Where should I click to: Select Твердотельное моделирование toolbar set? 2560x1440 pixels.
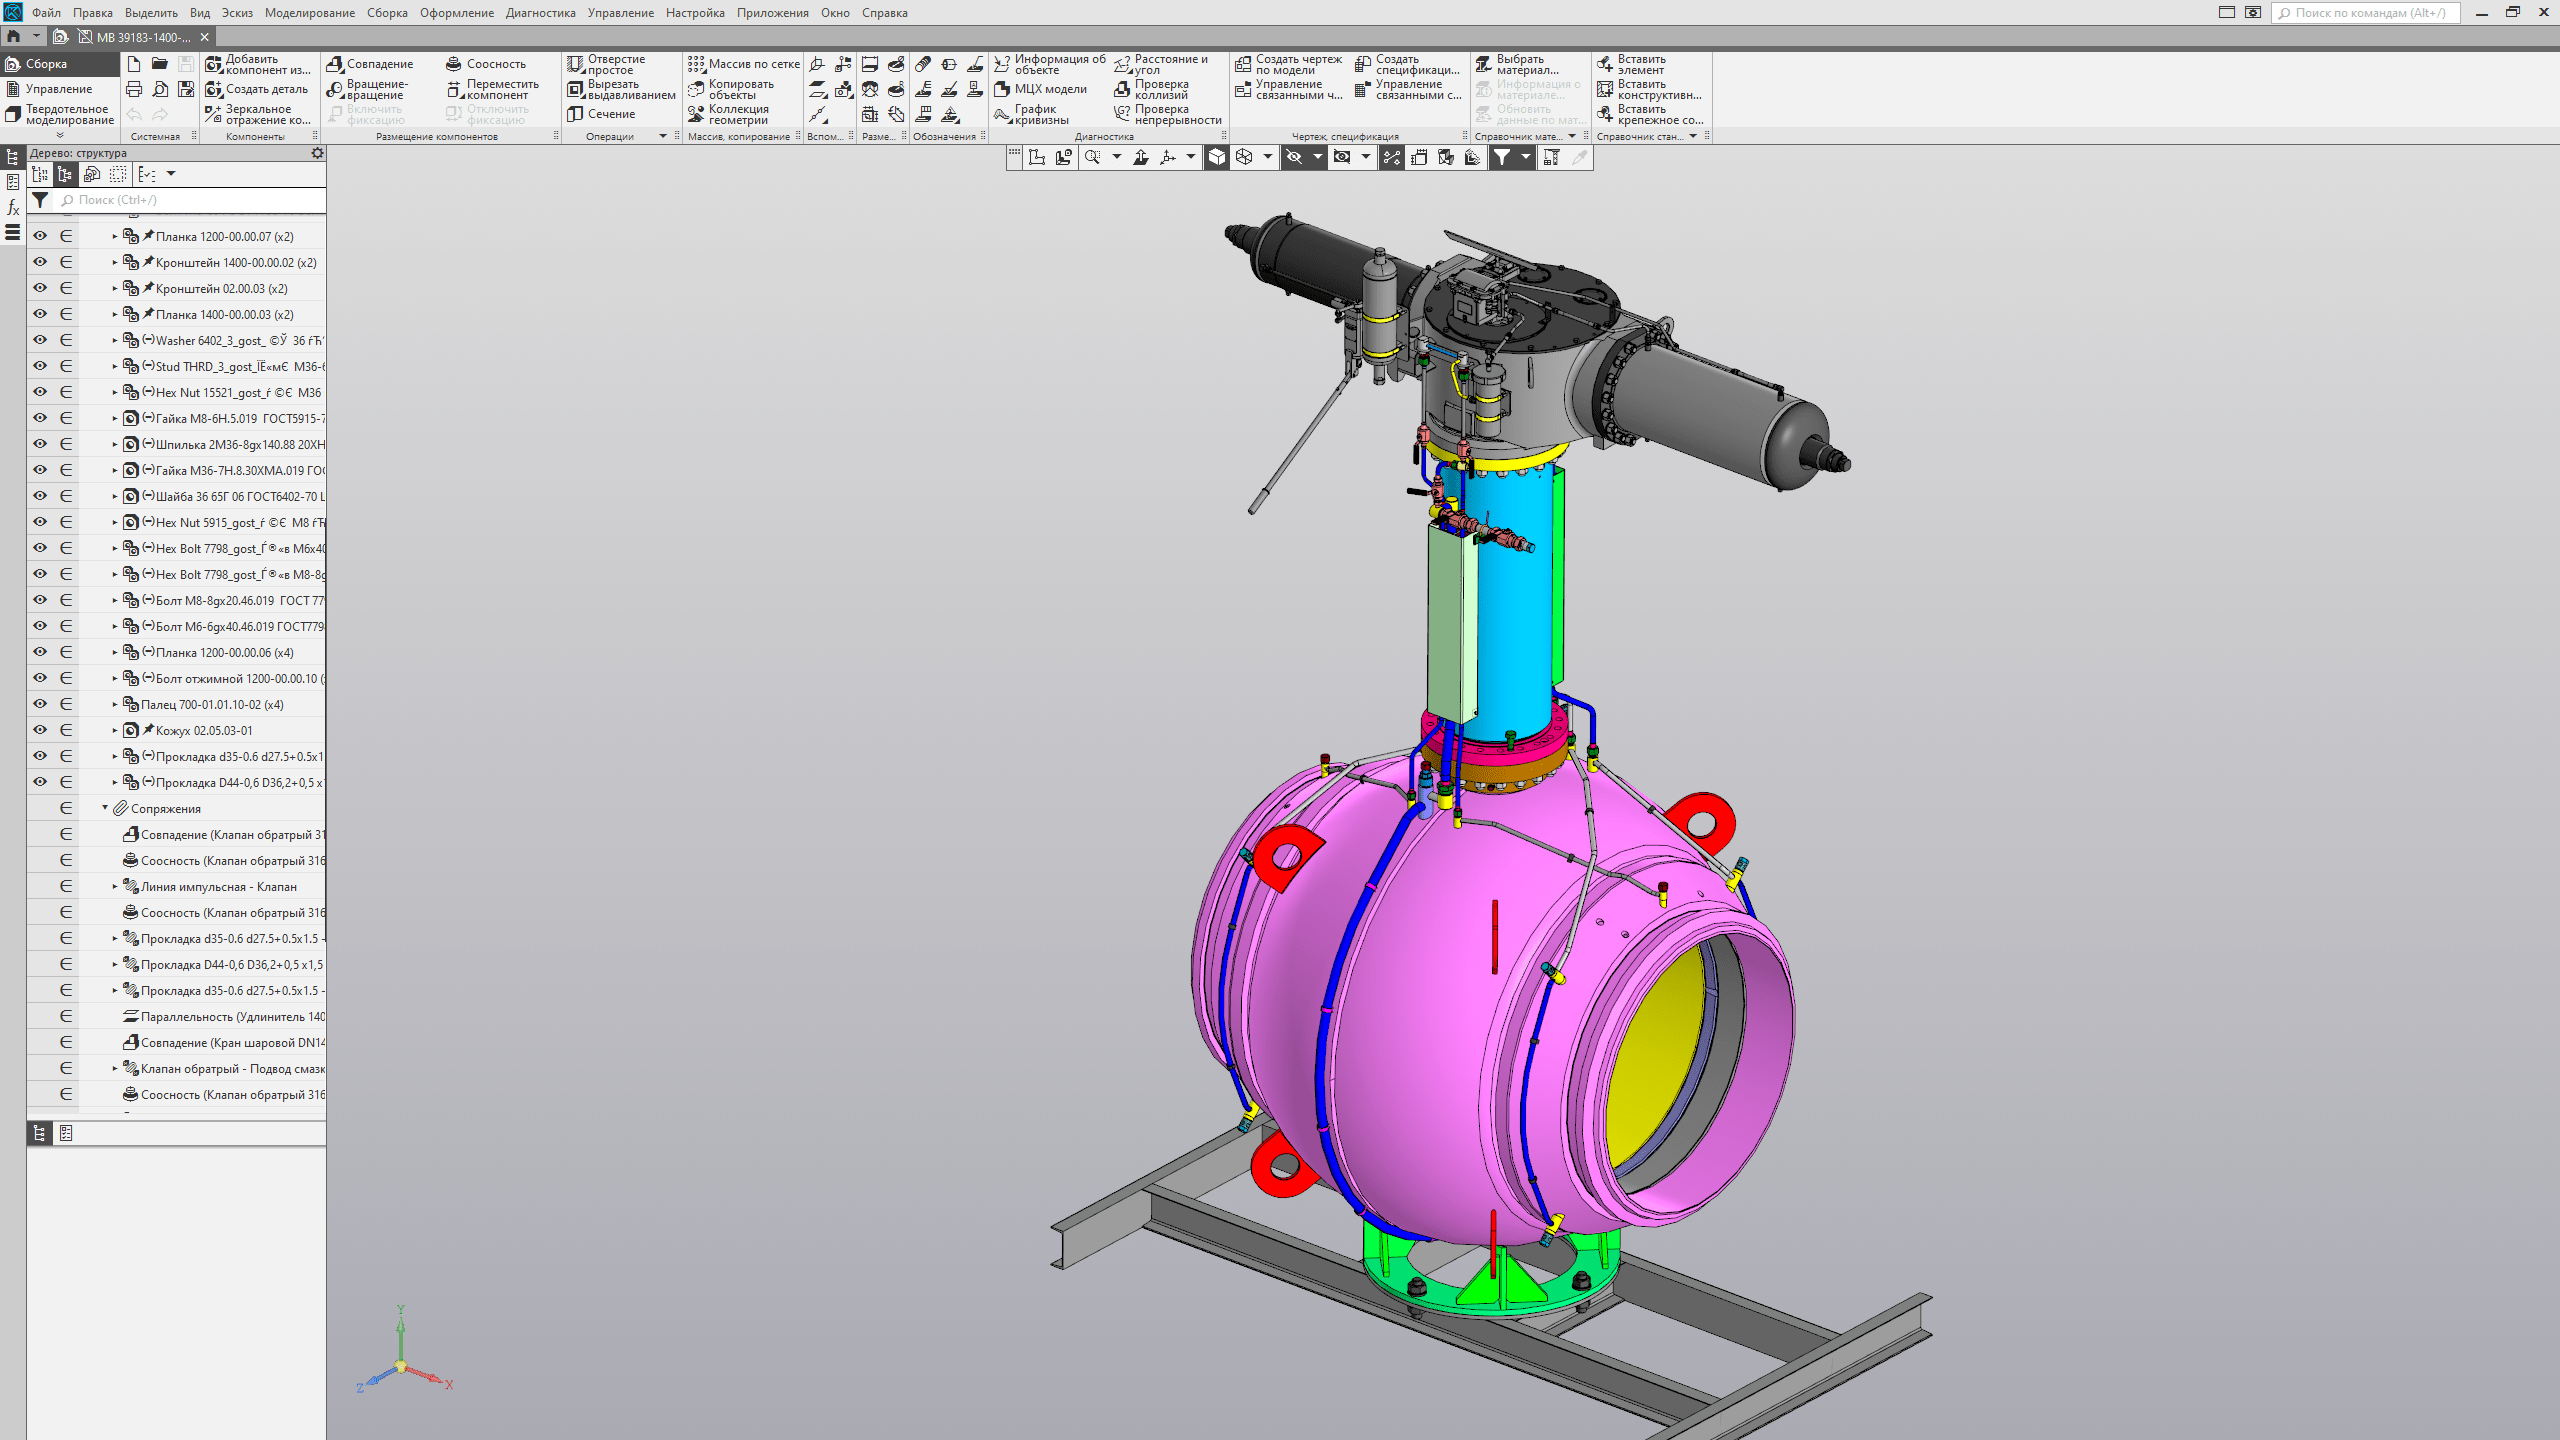[x=60, y=114]
